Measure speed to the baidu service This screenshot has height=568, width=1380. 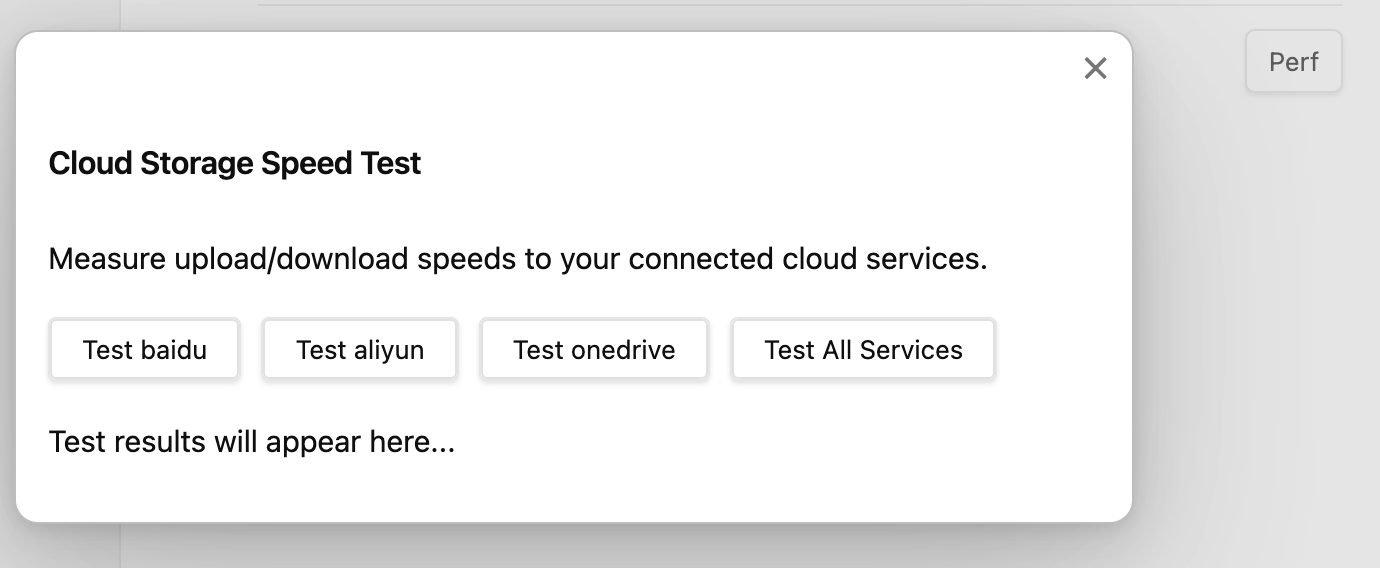pos(145,350)
